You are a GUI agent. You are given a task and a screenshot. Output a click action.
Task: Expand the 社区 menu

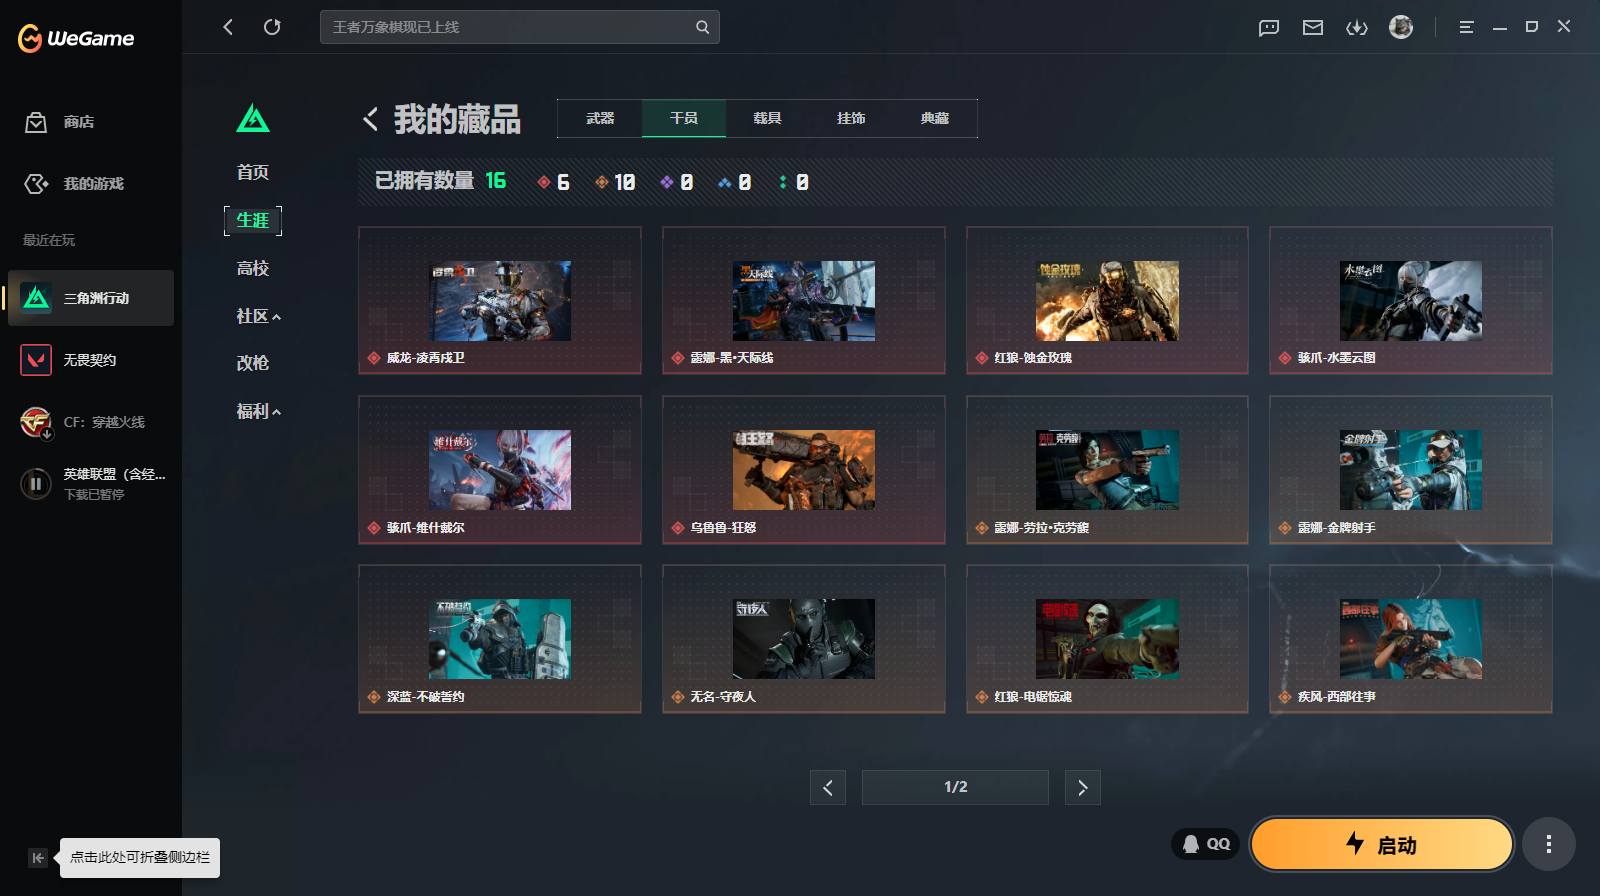(x=258, y=316)
